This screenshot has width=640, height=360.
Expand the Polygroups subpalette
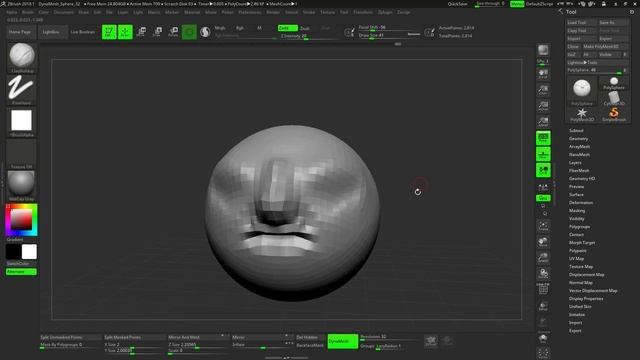pos(579,227)
